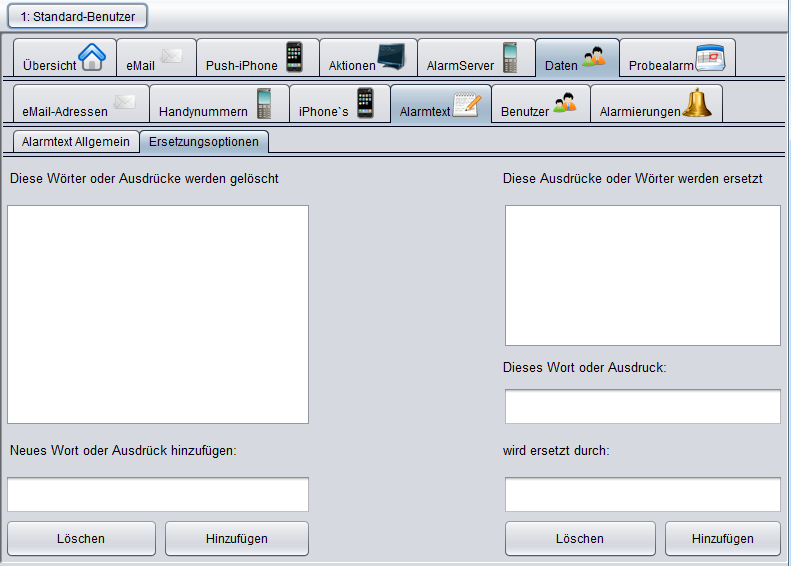Click the notepad icon on Alarmtext tab
The image size is (791, 566).
tap(467, 104)
